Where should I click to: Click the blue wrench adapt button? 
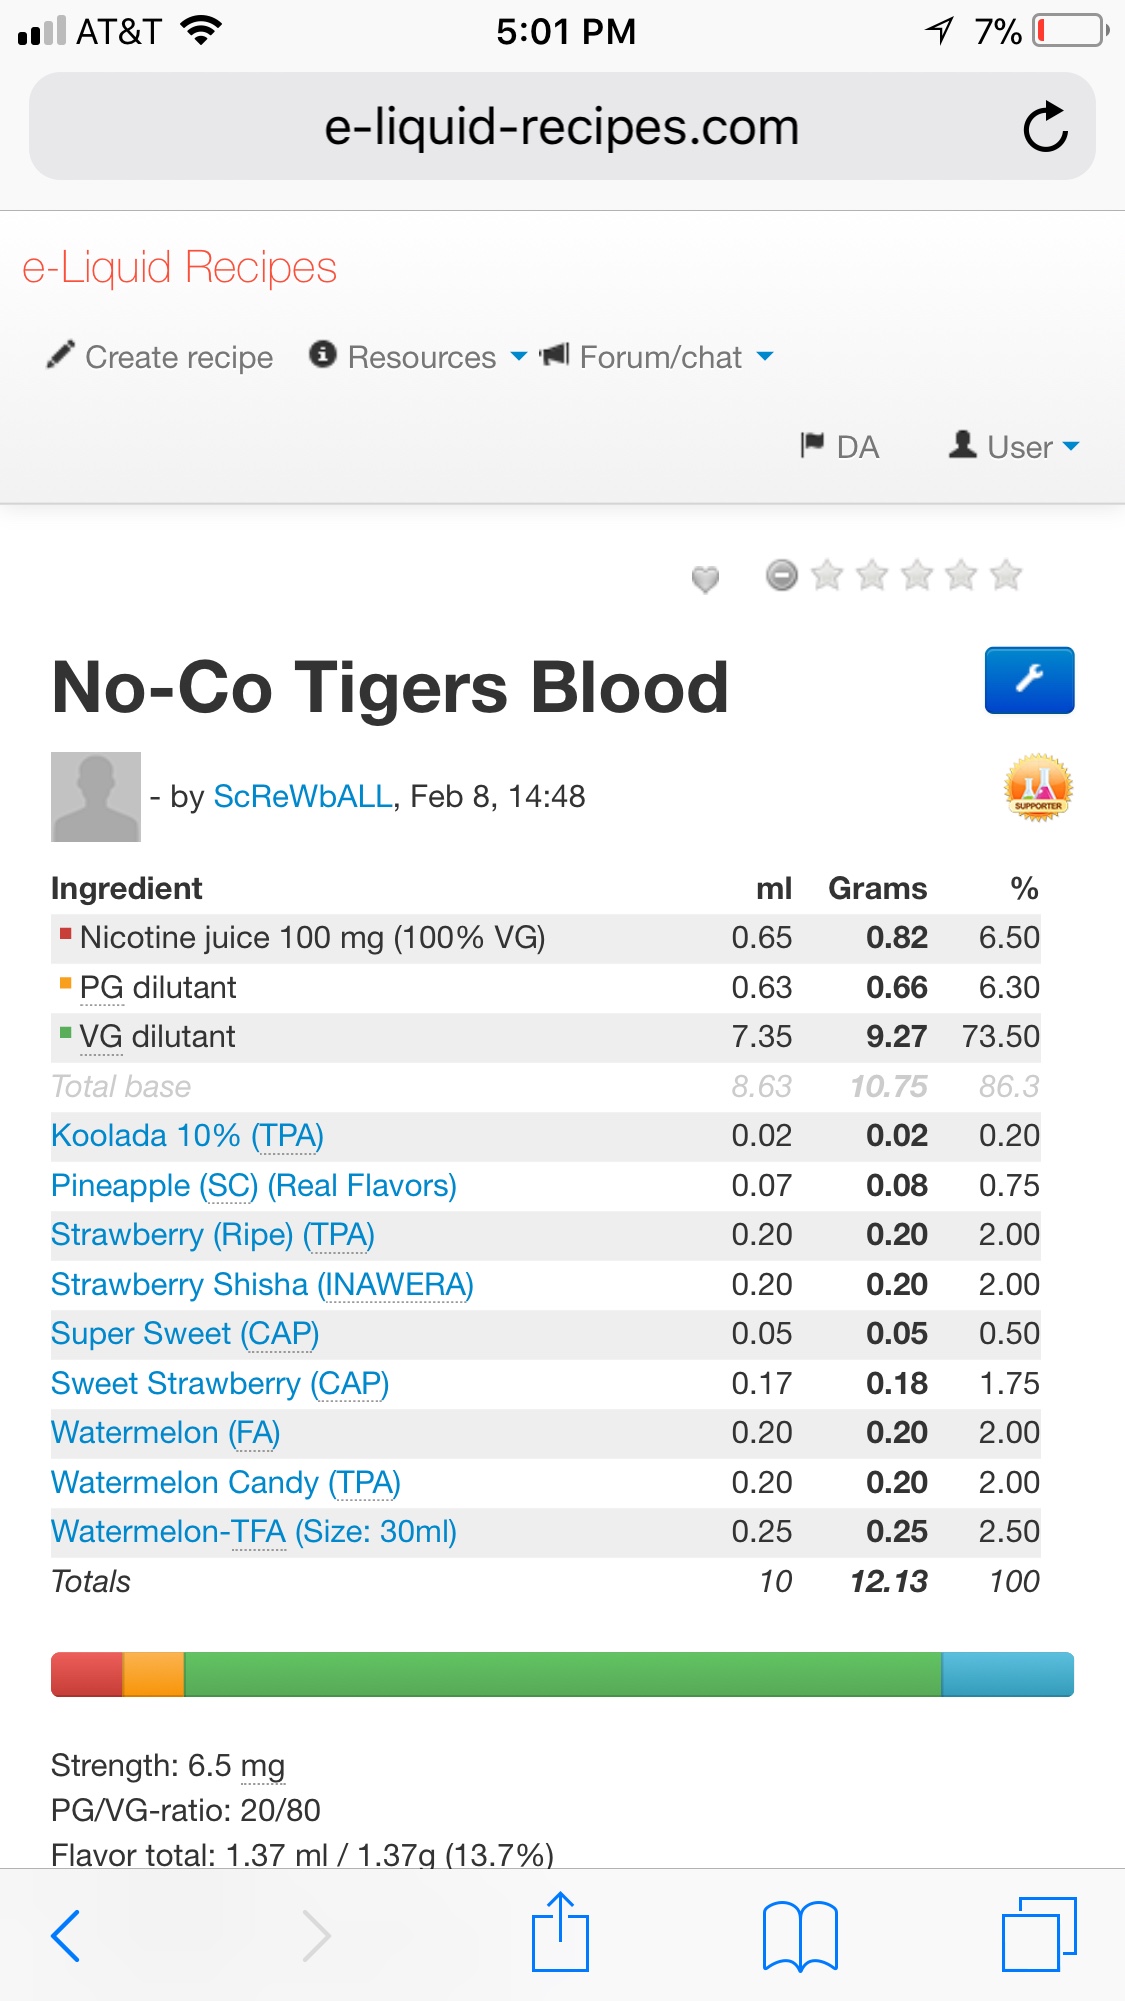1029,680
